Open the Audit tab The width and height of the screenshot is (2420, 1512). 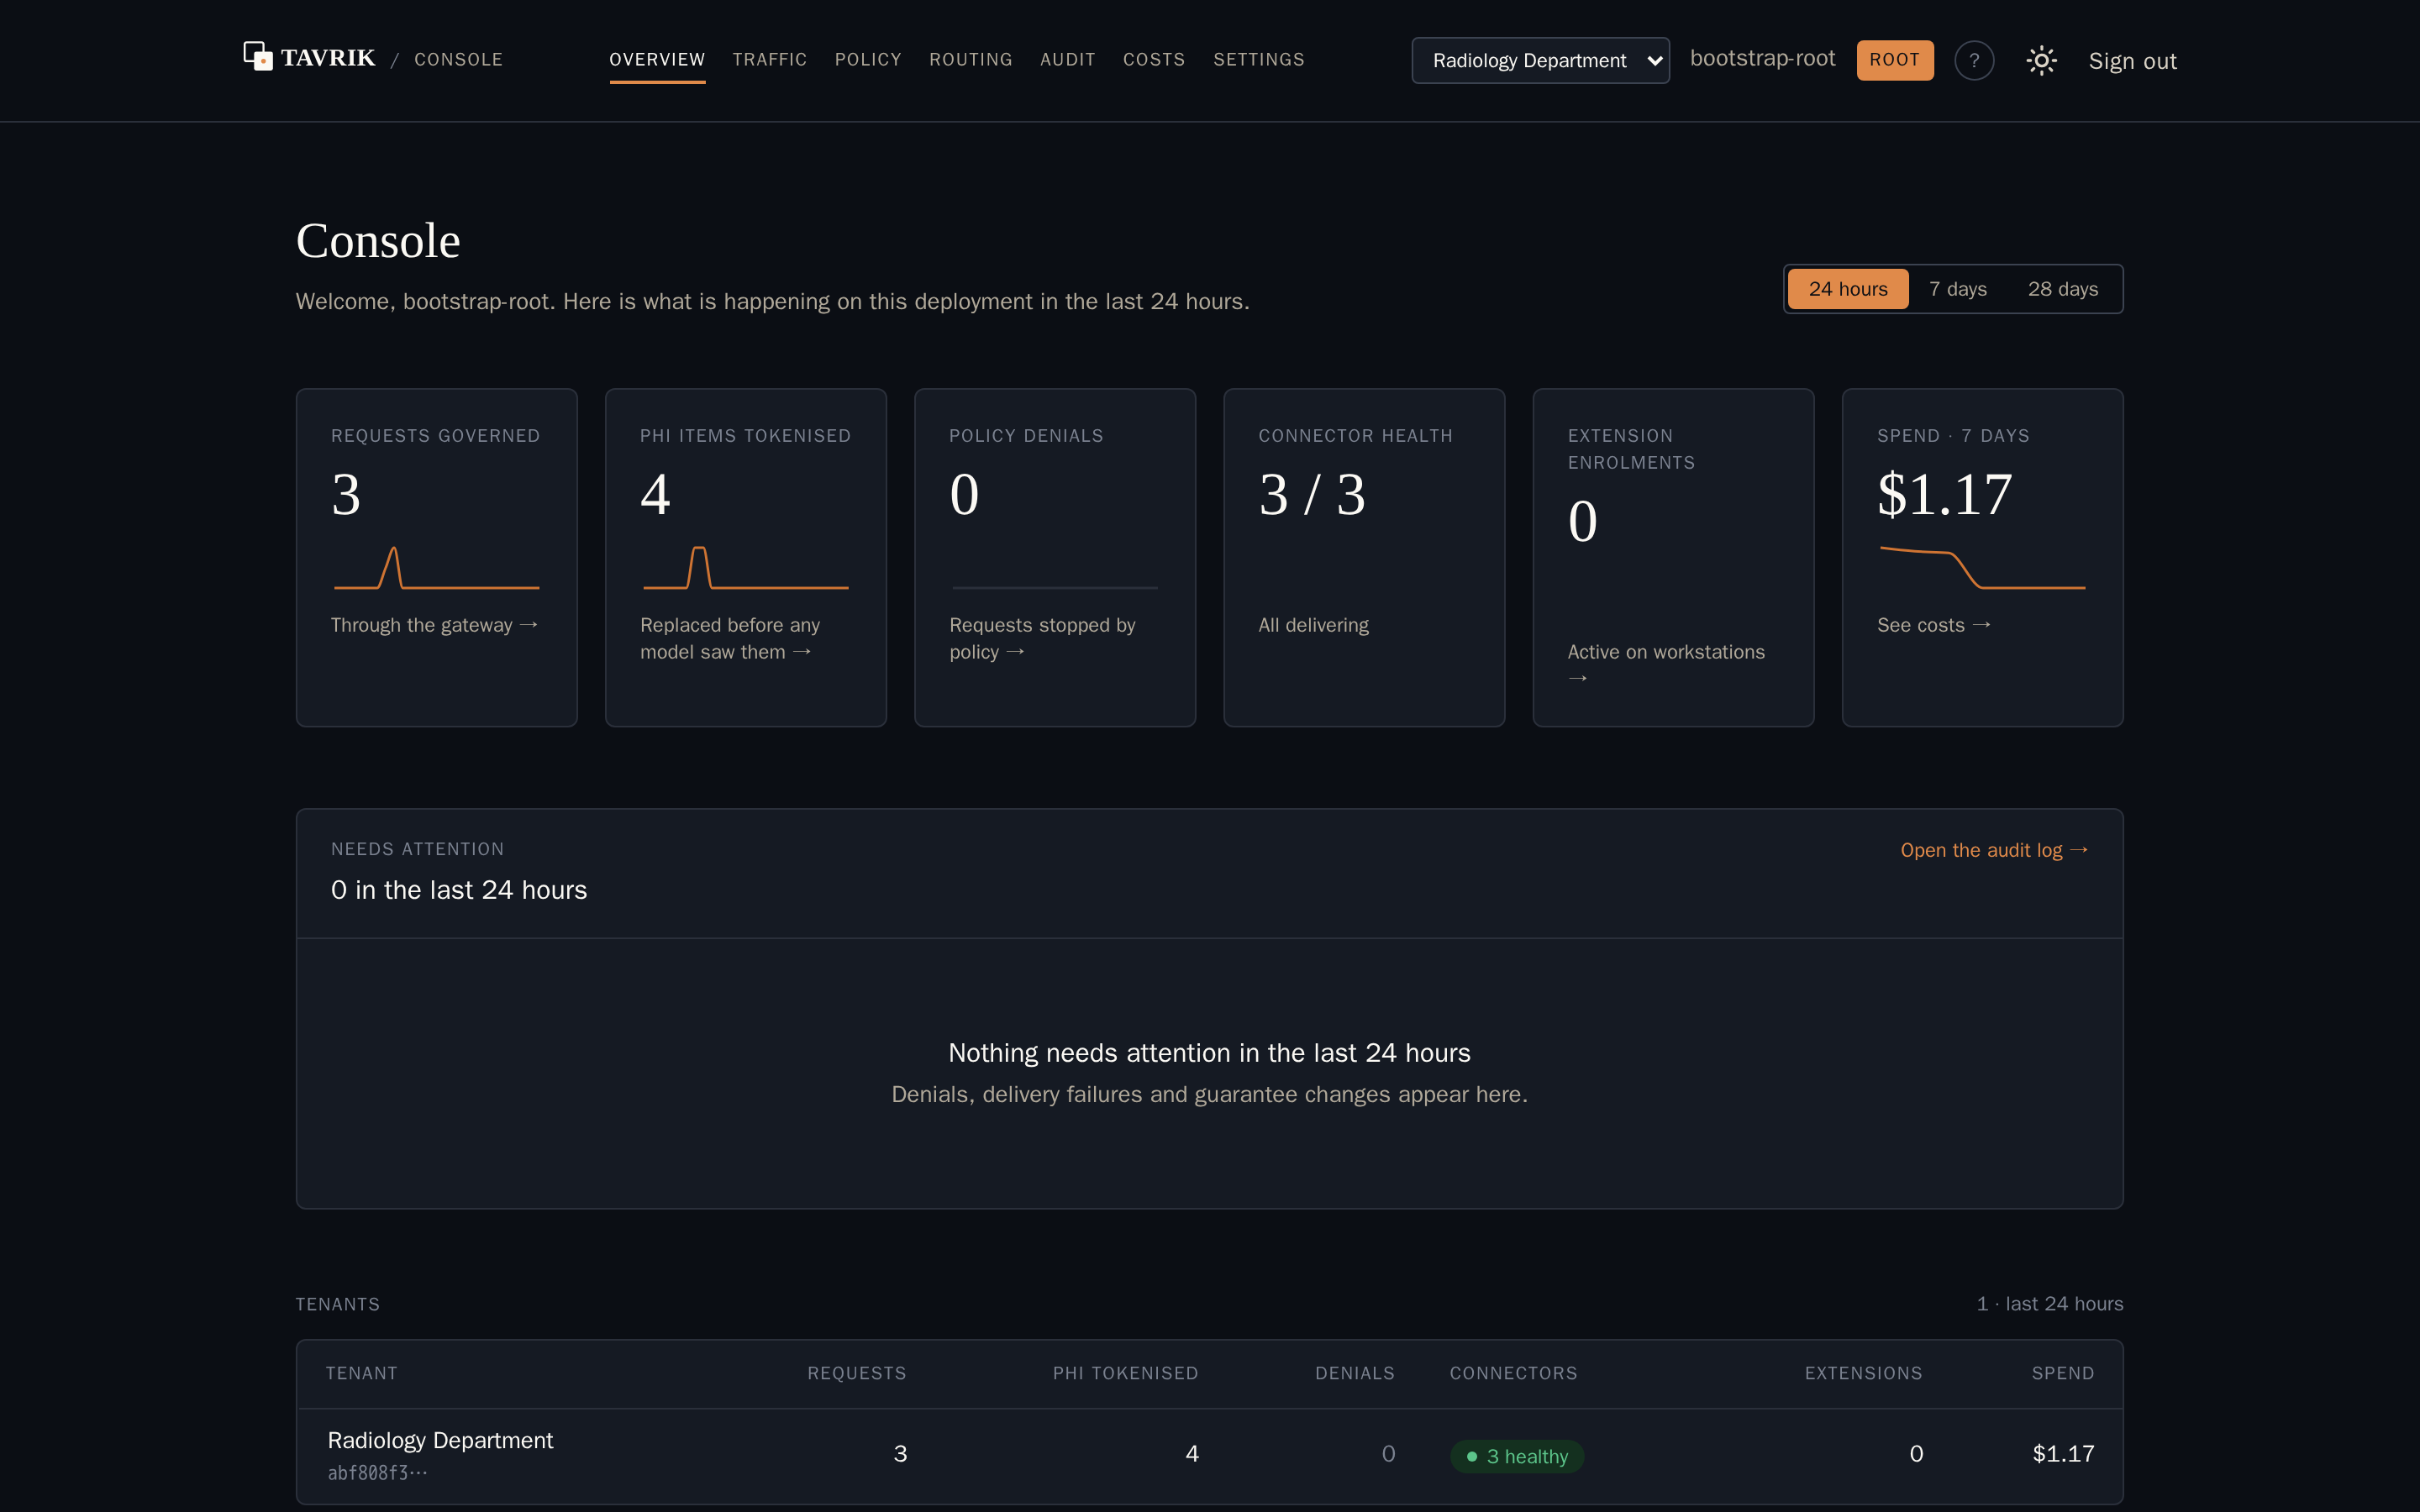(x=1067, y=60)
